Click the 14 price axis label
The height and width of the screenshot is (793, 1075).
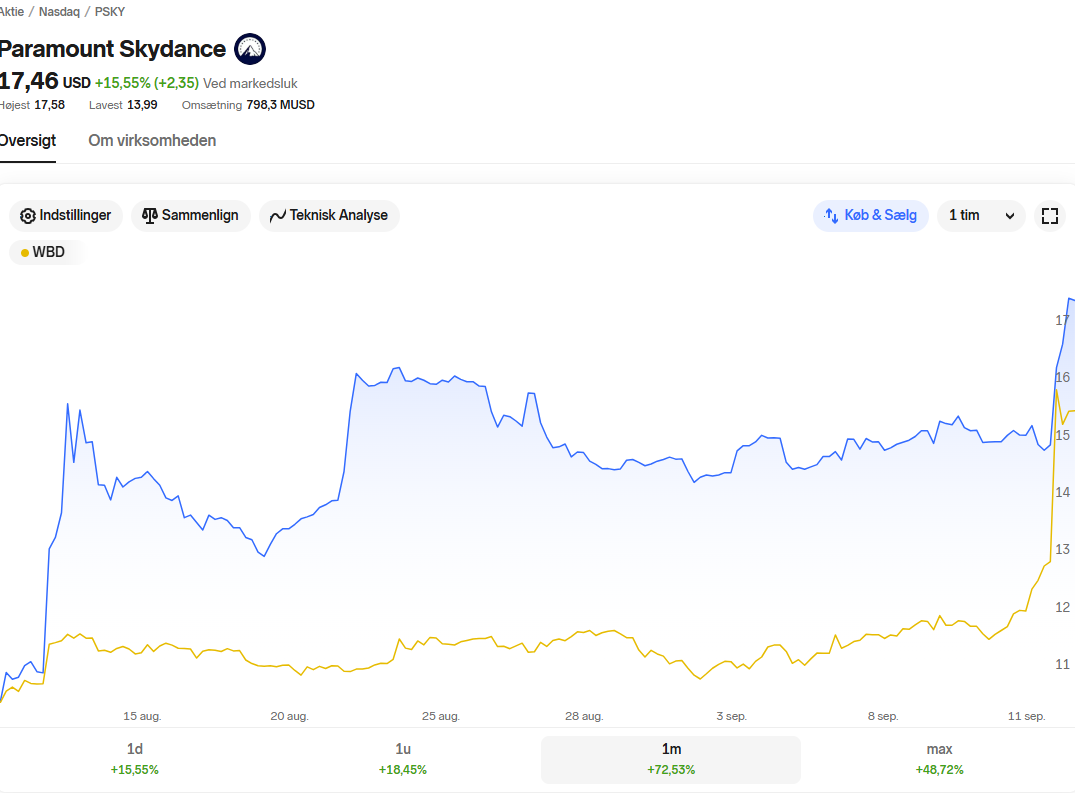(1062, 492)
